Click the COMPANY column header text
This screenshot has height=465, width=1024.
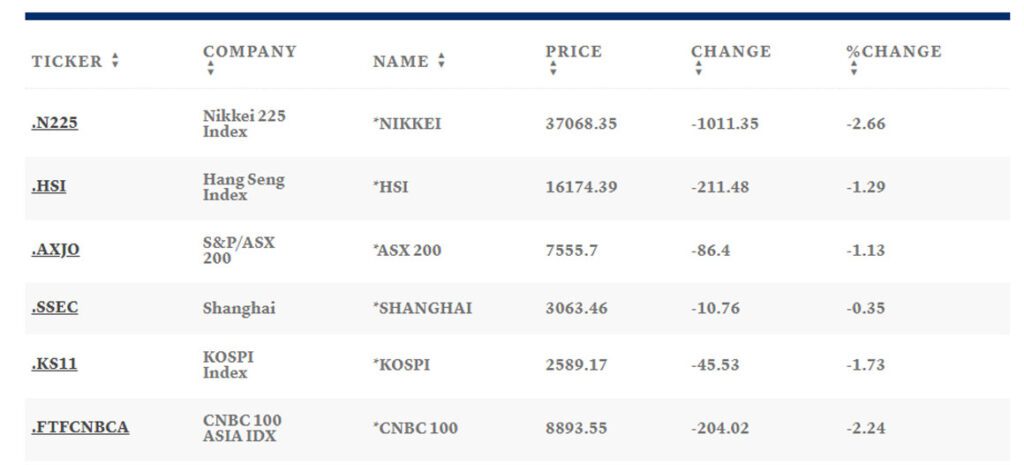pos(249,52)
